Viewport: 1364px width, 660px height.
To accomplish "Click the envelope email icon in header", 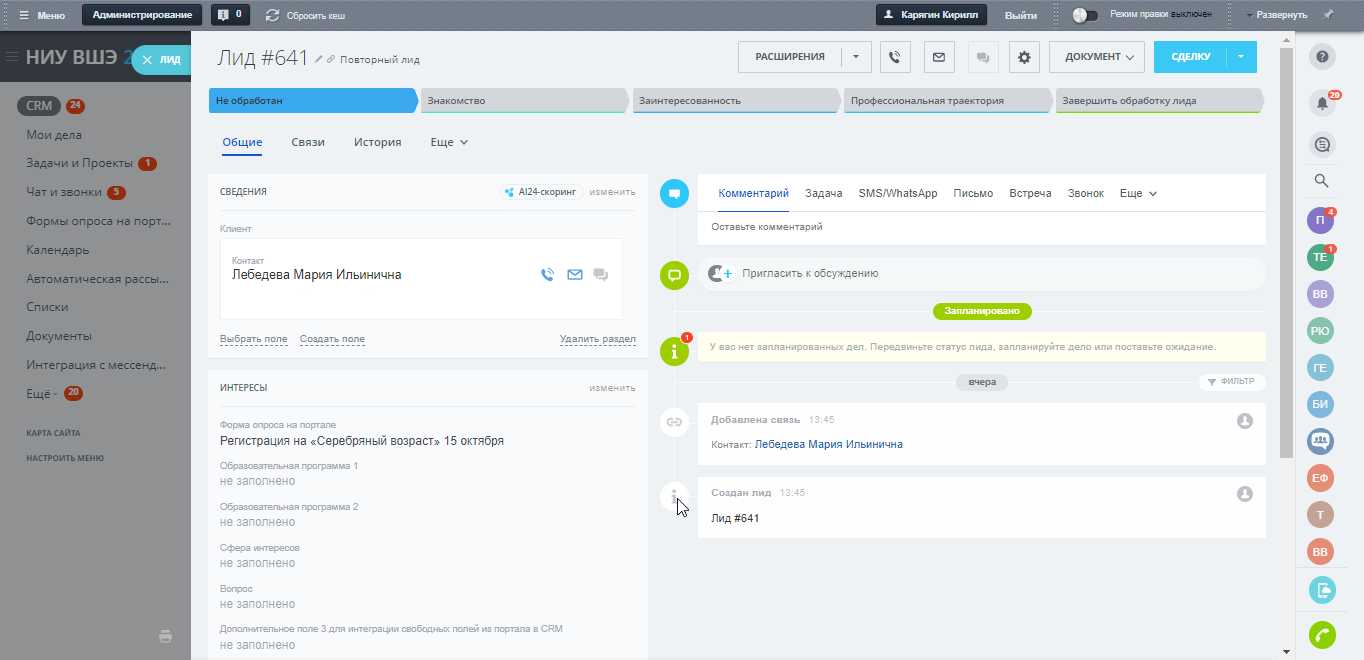I will [x=938, y=57].
